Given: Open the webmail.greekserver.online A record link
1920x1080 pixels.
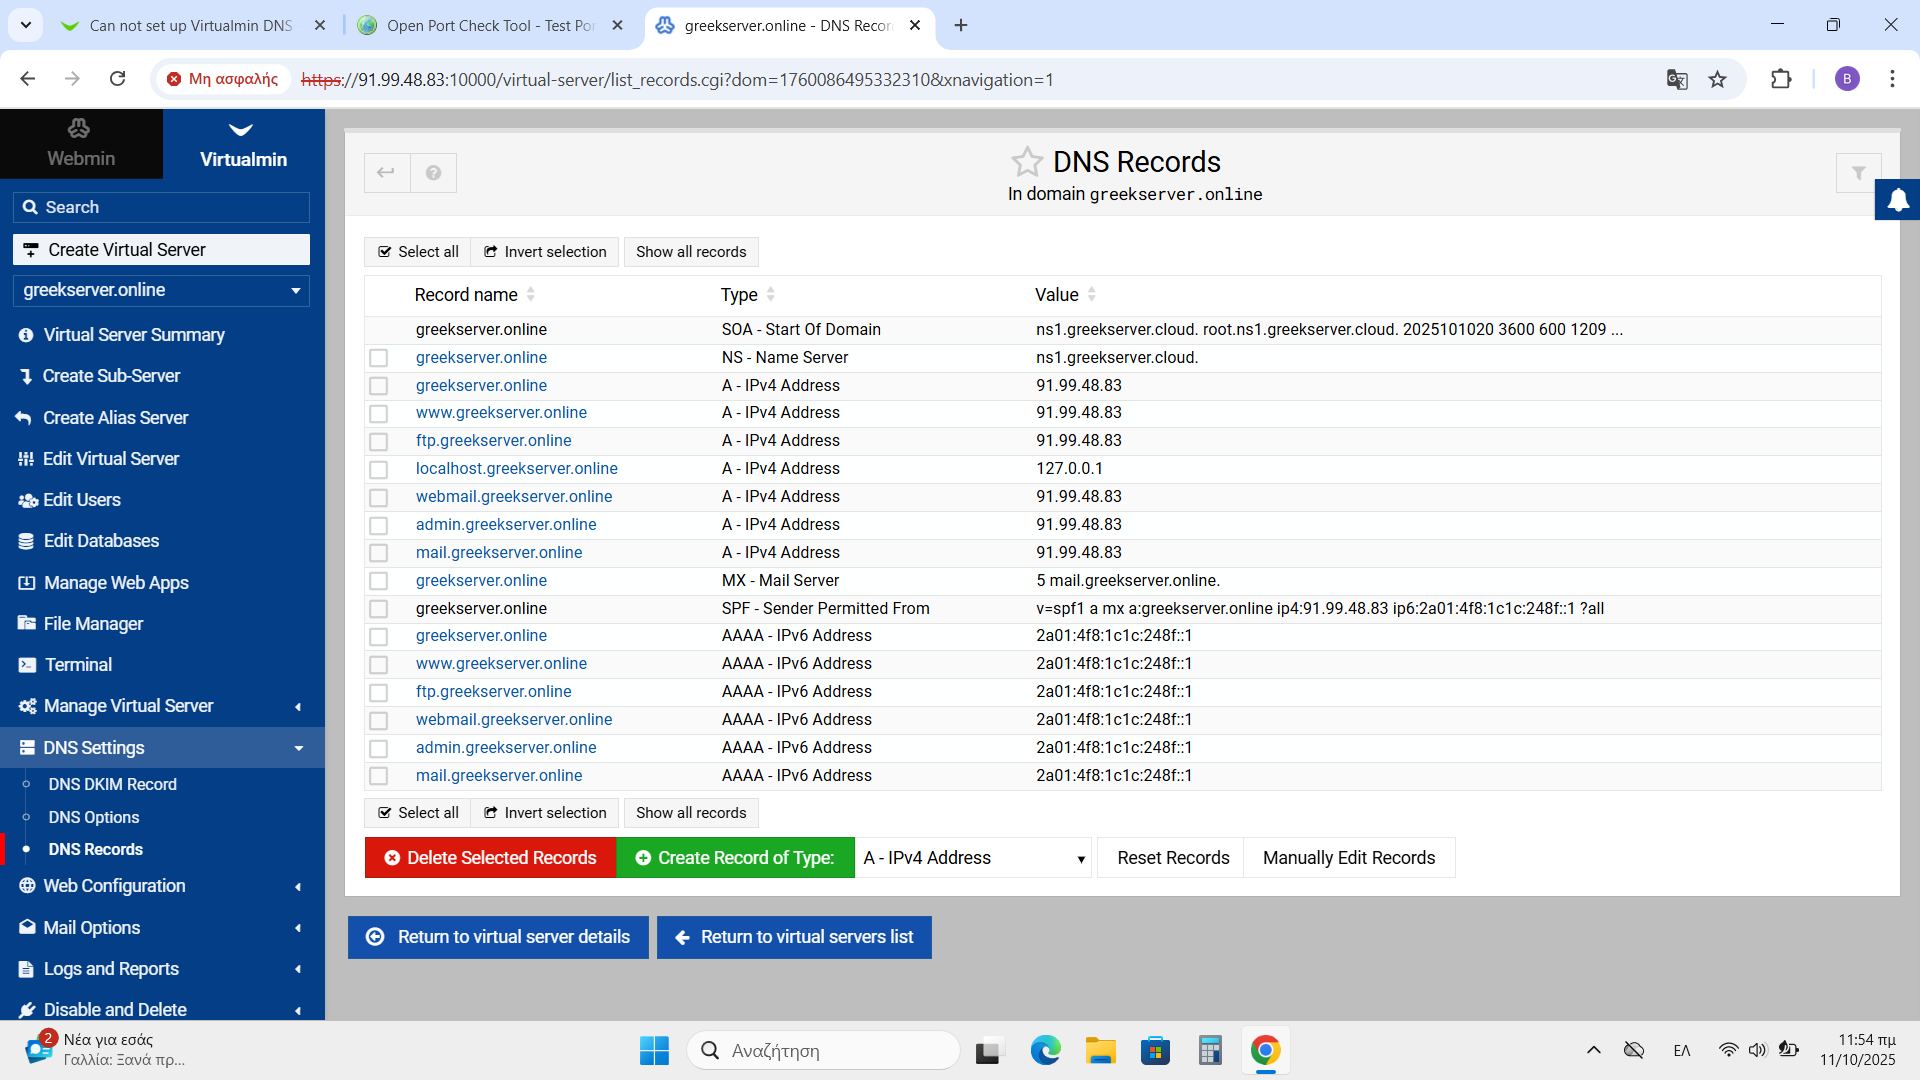Looking at the screenshot, I should (x=514, y=497).
